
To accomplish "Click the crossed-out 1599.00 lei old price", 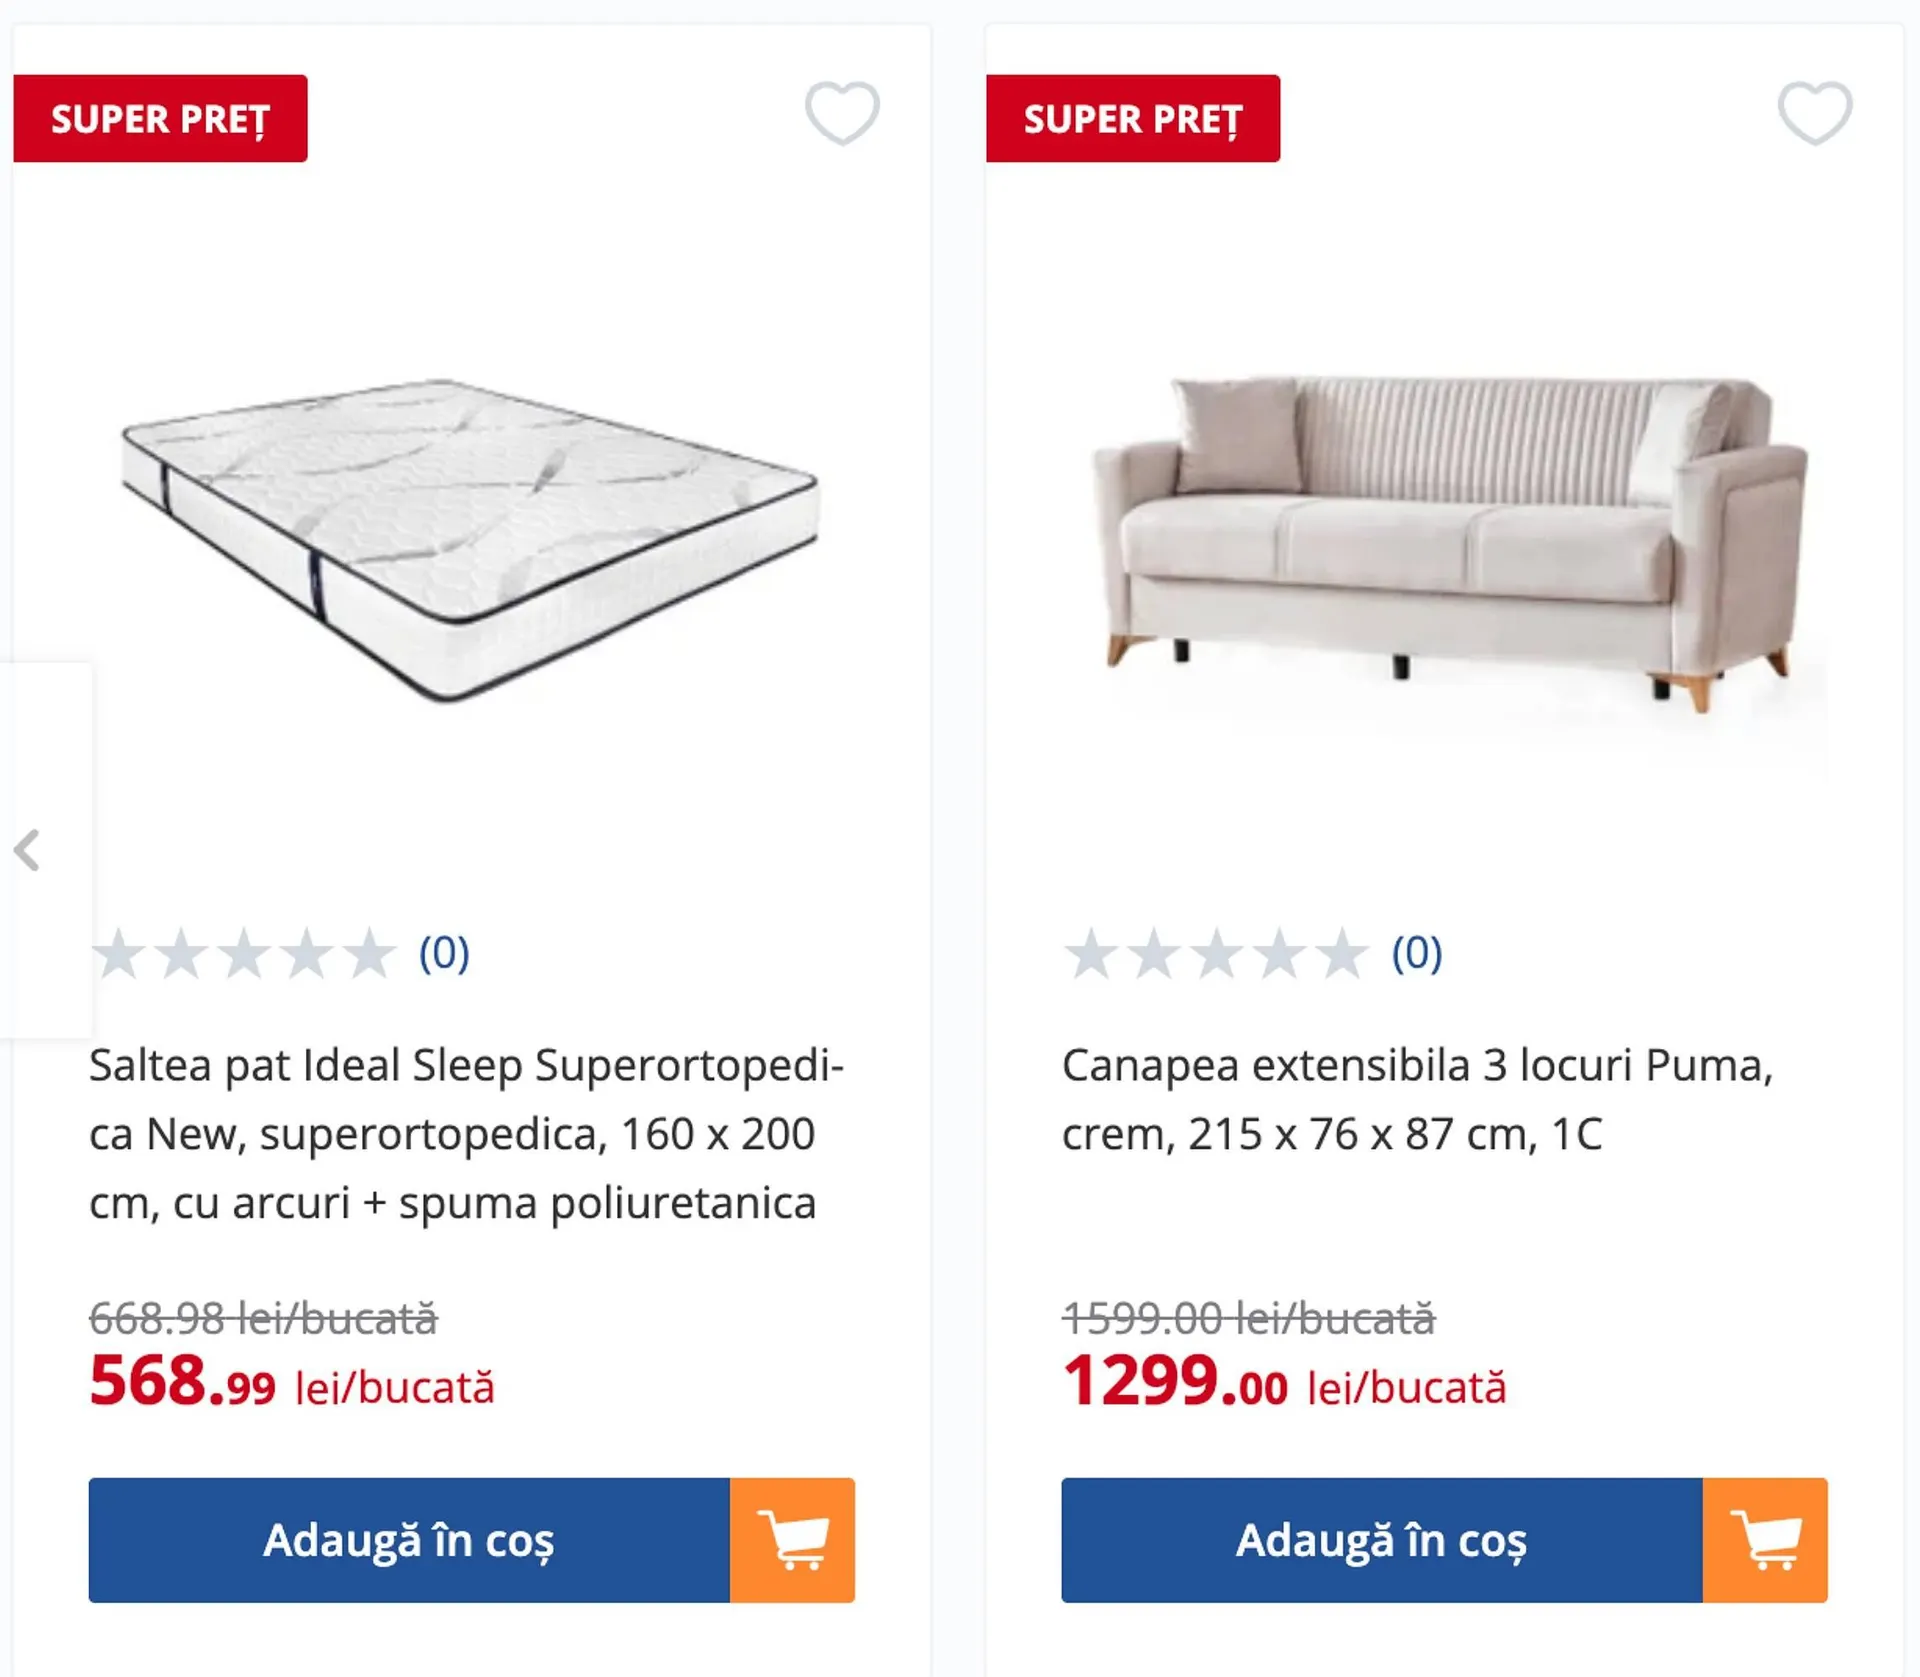I will (x=1248, y=1318).
